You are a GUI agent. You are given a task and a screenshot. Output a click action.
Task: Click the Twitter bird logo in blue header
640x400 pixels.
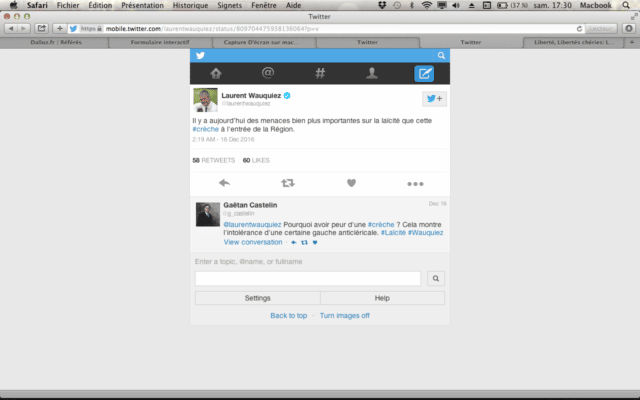200,56
